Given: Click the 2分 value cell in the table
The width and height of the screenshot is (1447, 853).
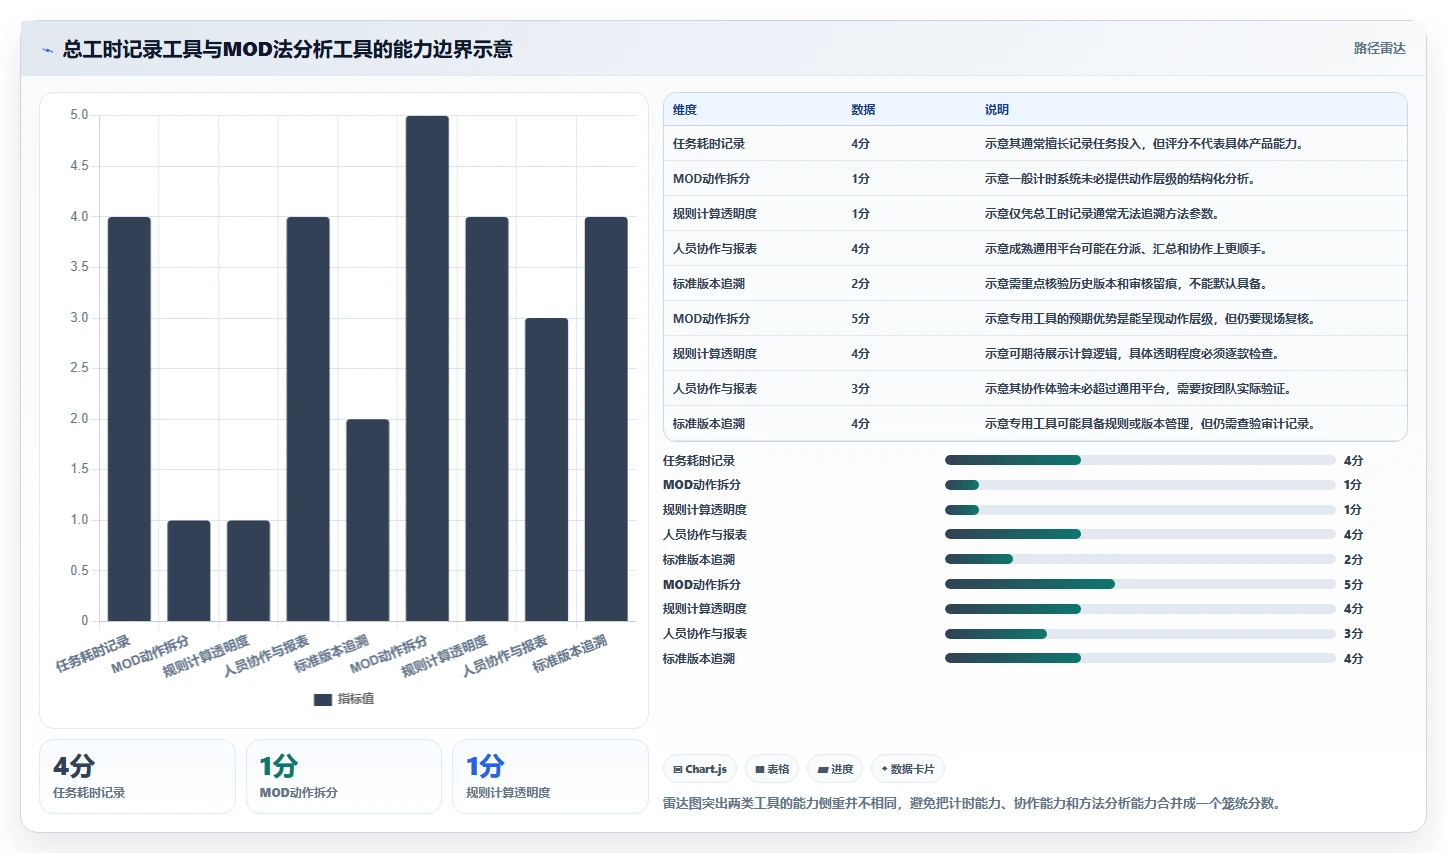Looking at the screenshot, I should pyautogui.click(x=861, y=284).
